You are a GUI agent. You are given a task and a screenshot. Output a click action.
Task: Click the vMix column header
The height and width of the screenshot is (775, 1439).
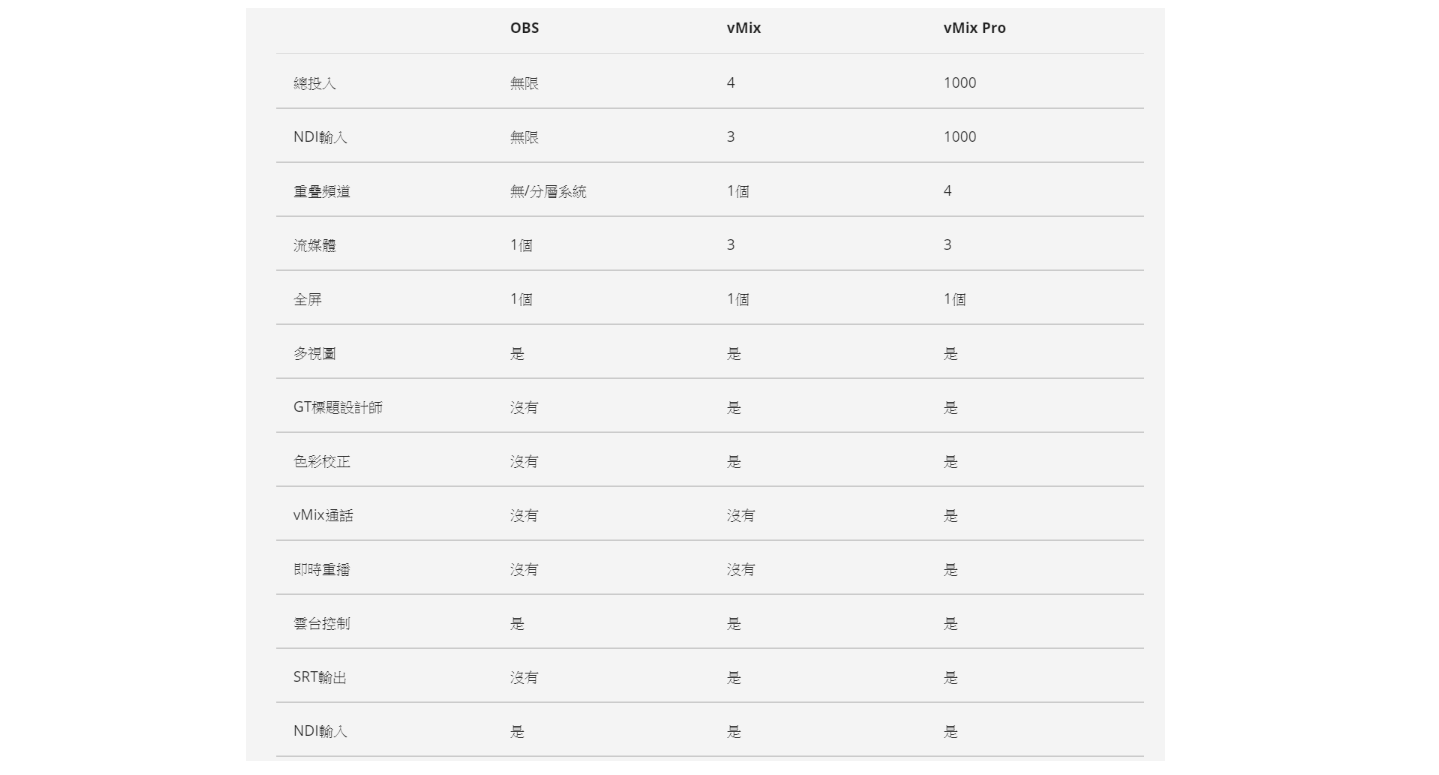743,28
